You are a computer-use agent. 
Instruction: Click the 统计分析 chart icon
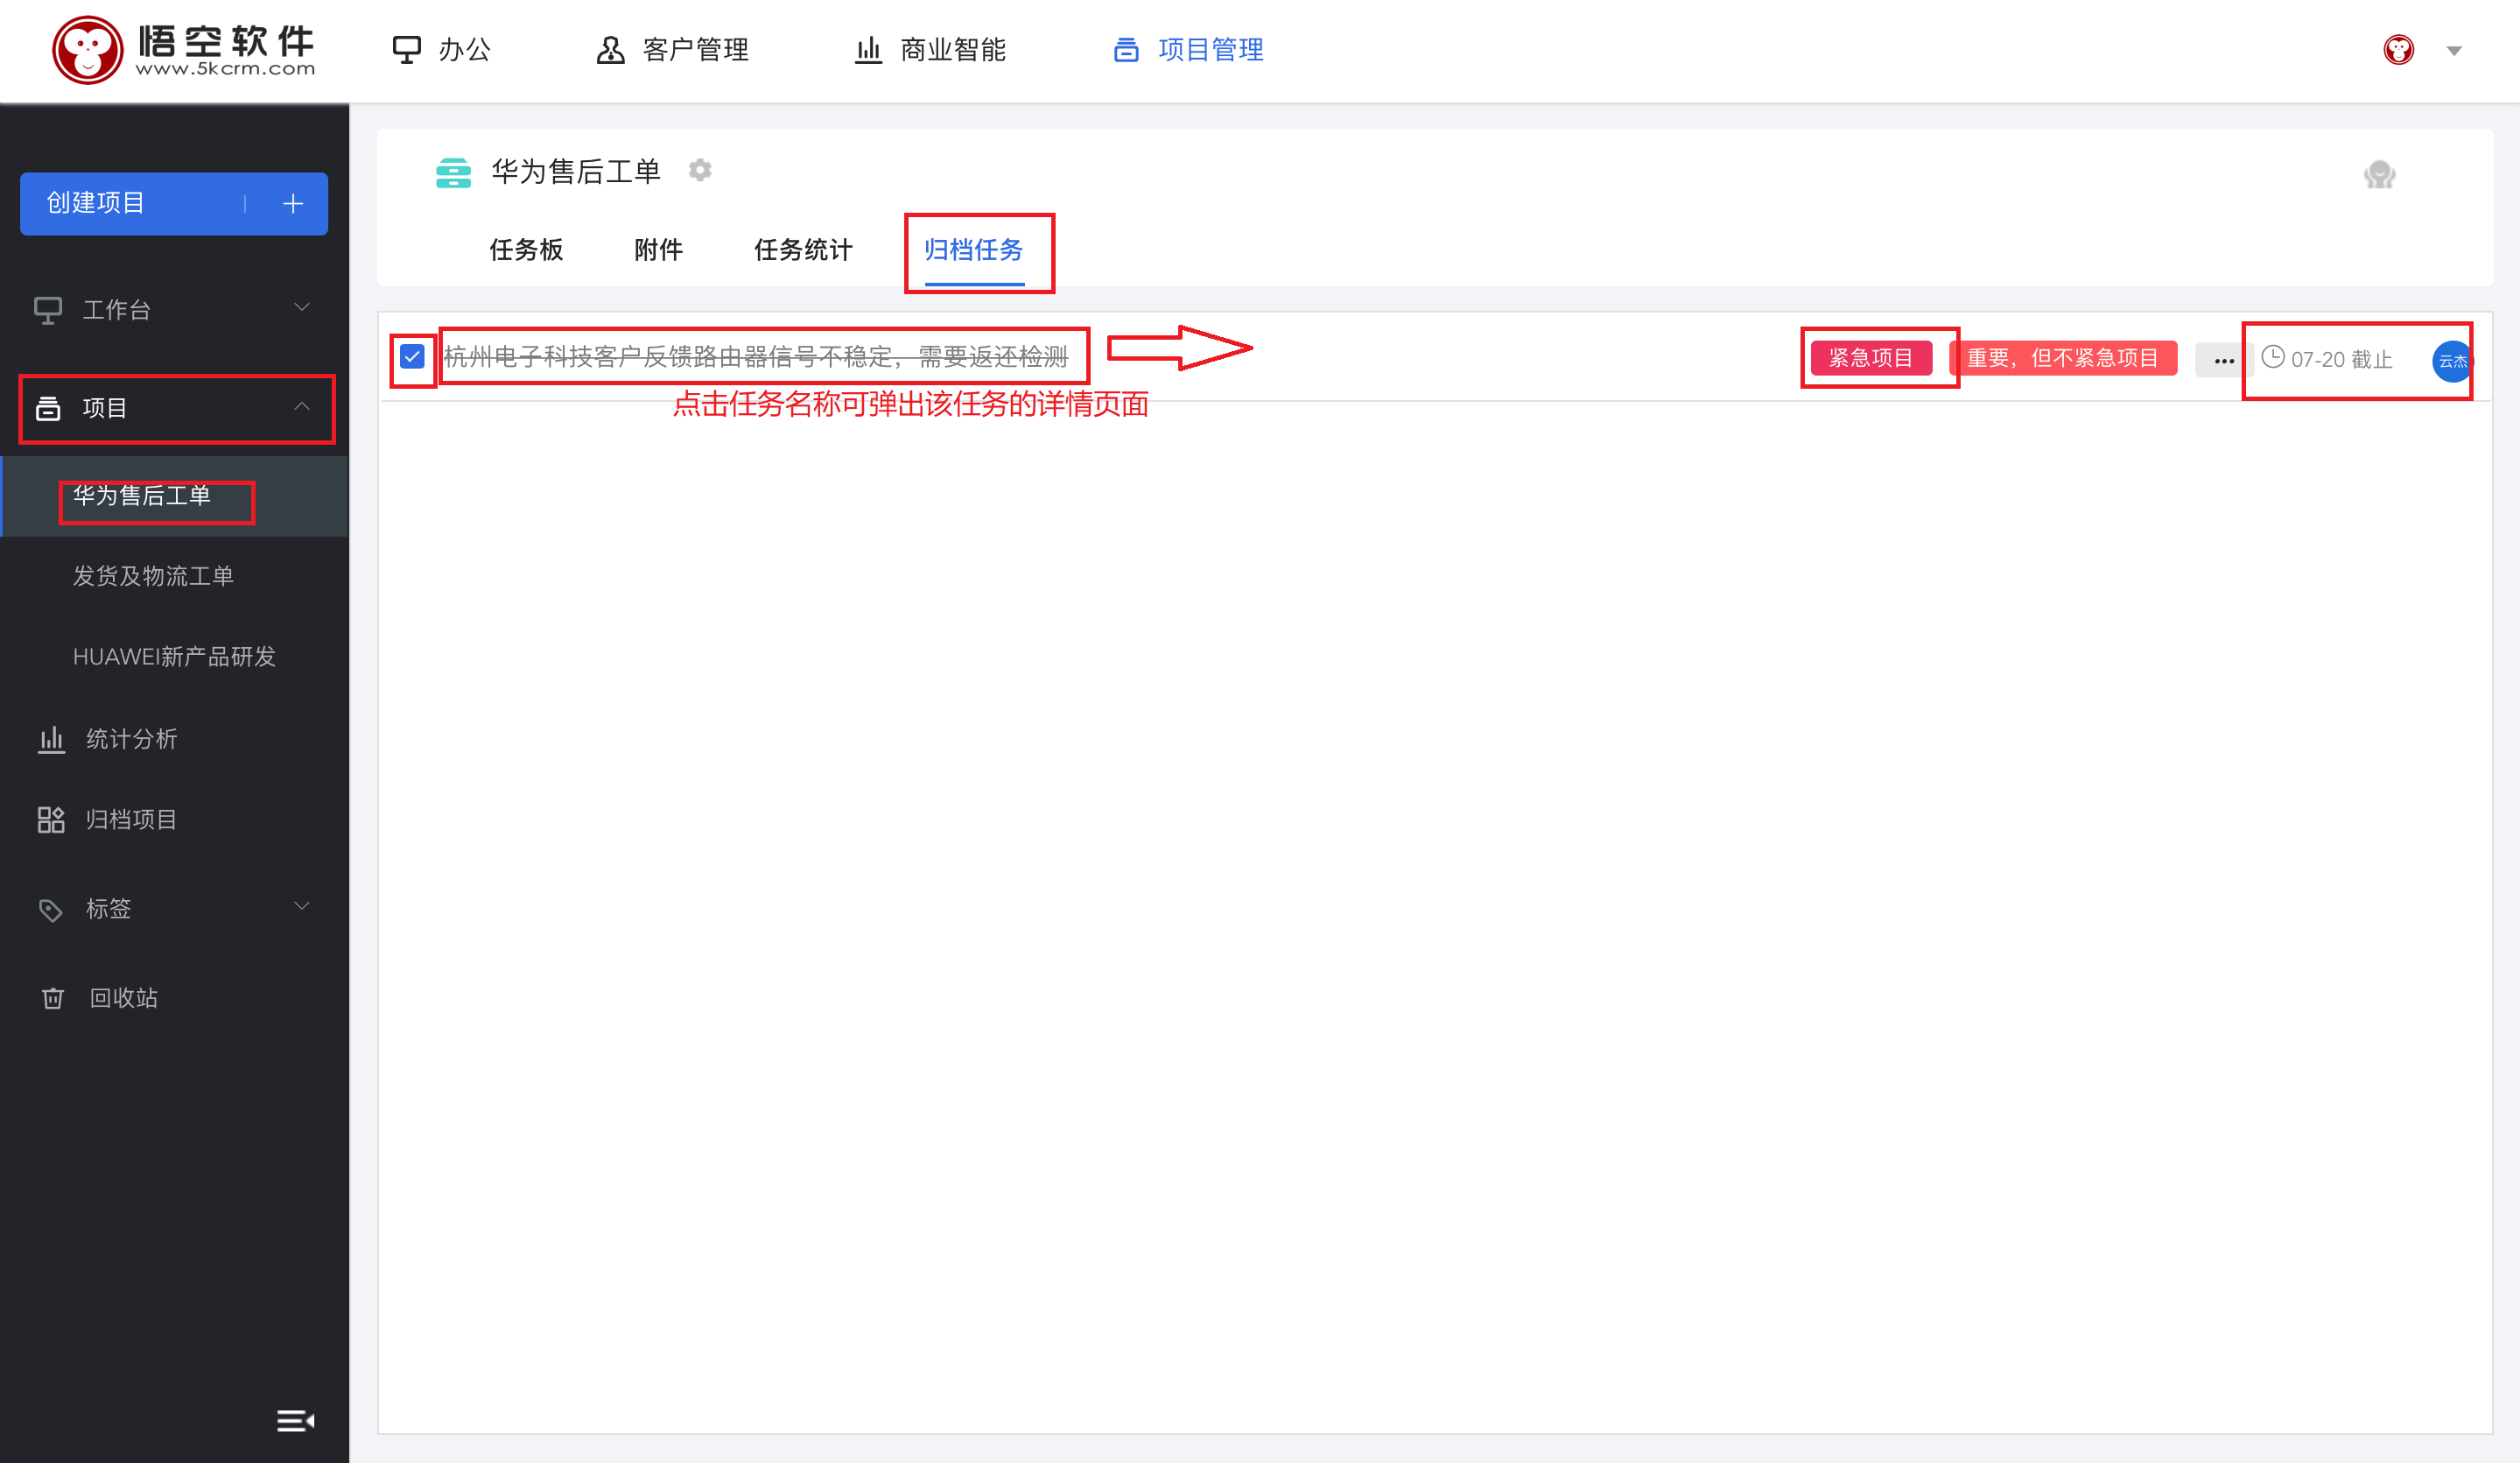tap(51, 739)
